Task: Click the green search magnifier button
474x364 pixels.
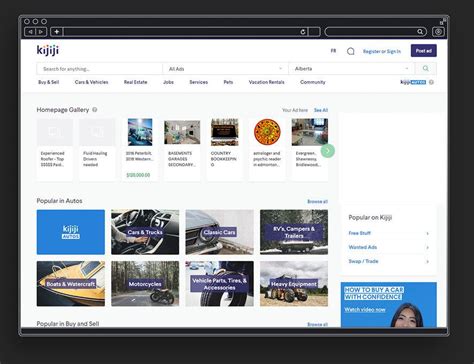Action: coord(426,69)
